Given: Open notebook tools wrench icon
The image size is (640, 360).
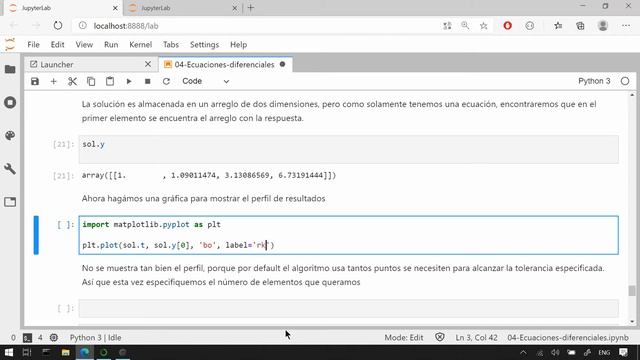Looking at the screenshot, I should (10, 169).
